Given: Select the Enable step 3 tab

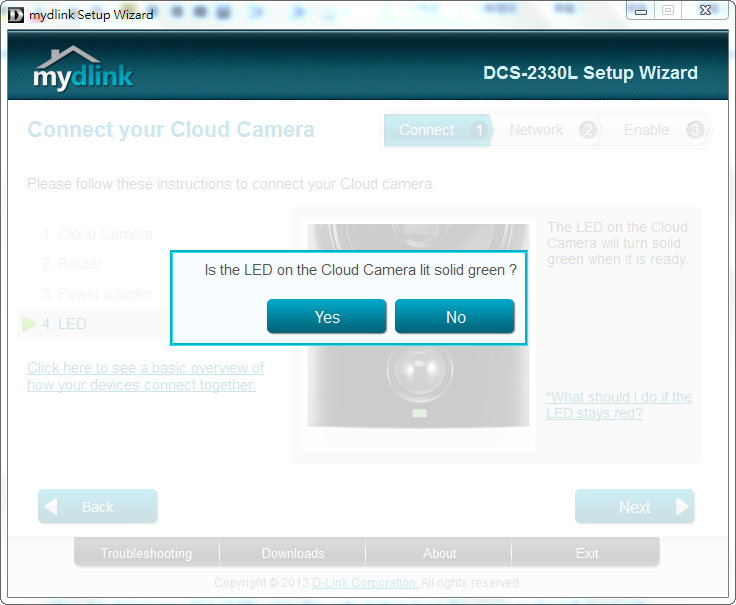Looking at the screenshot, I should click(656, 130).
